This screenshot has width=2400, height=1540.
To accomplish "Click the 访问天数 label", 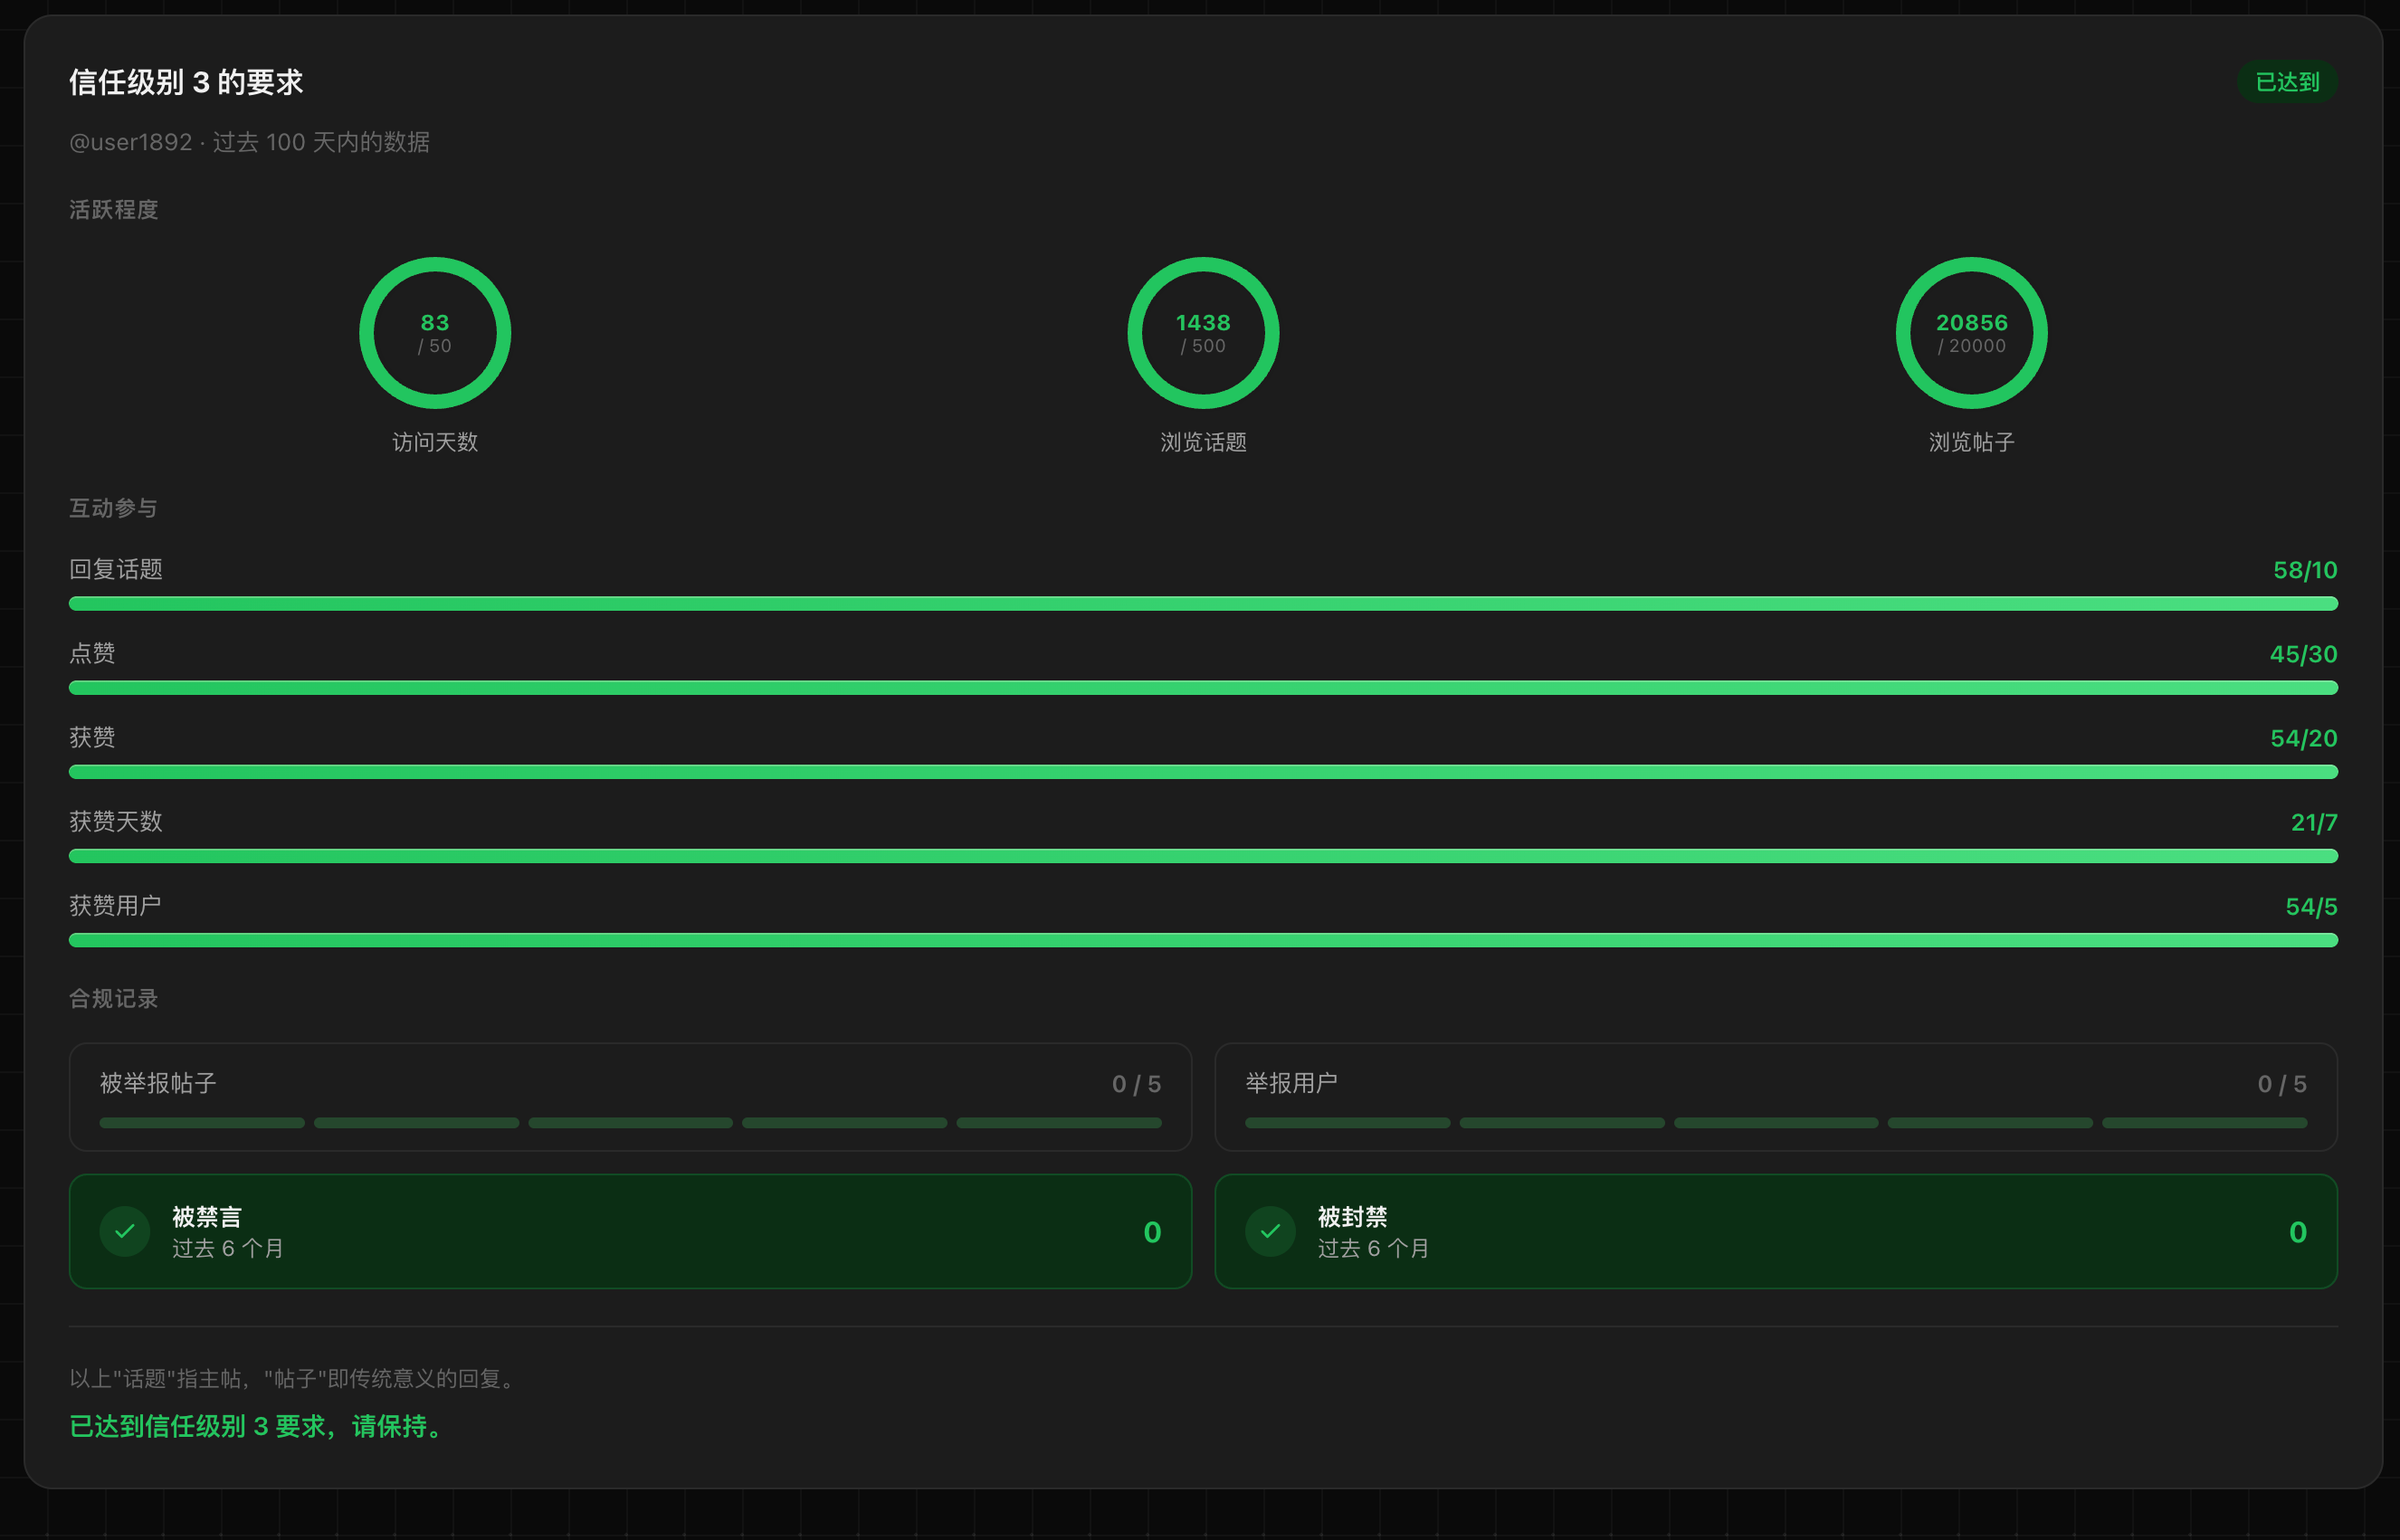I will point(435,442).
